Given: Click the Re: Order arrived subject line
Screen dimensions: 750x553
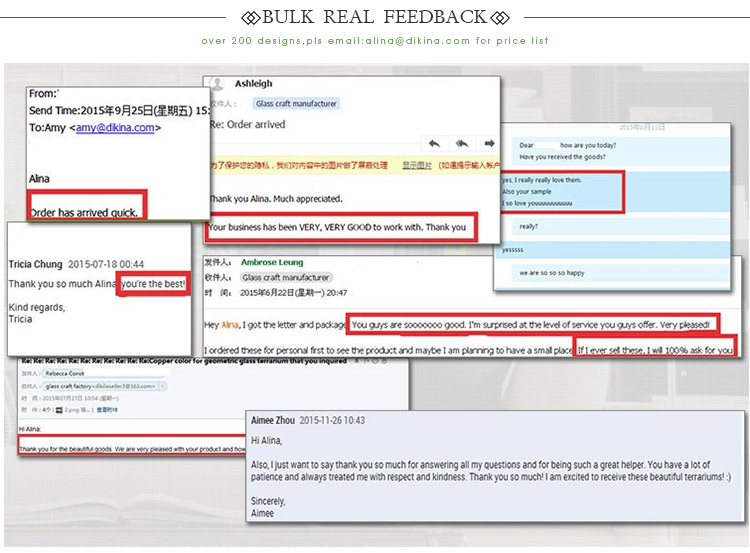Looking at the screenshot, I should click(246, 125).
